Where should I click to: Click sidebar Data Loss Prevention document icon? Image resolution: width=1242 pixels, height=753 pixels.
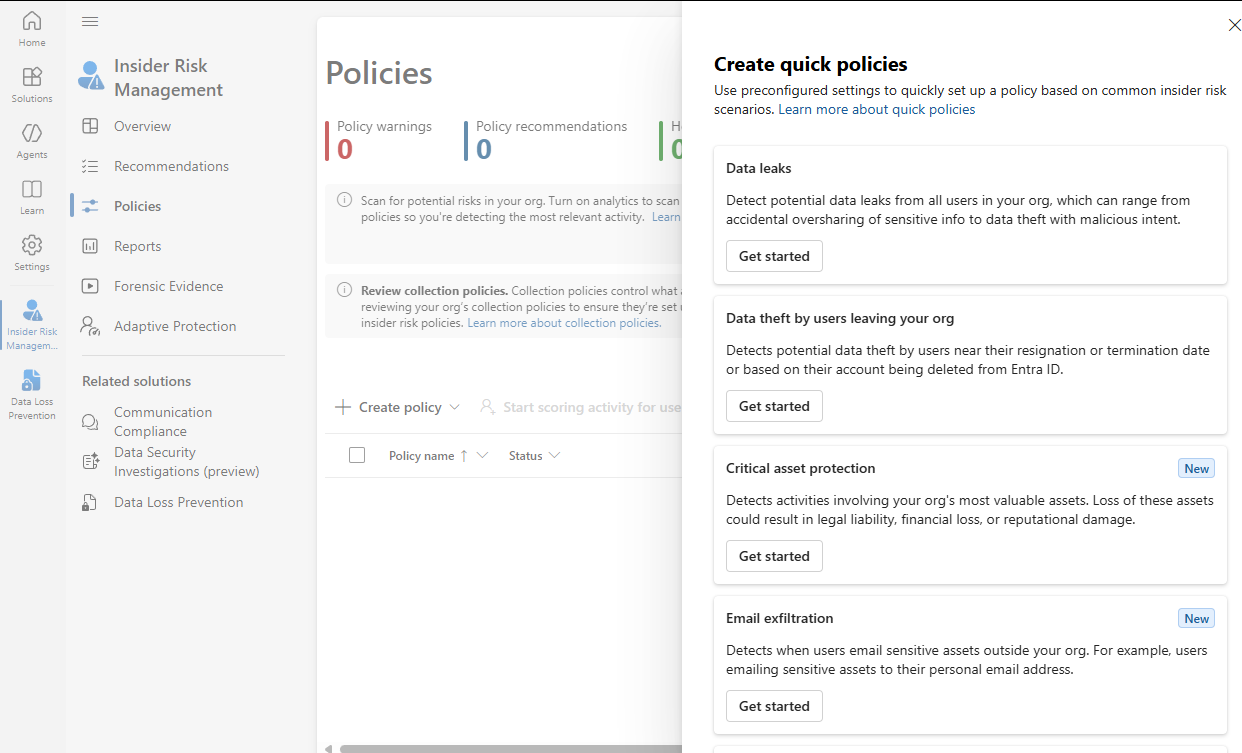click(x=90, y=502)
